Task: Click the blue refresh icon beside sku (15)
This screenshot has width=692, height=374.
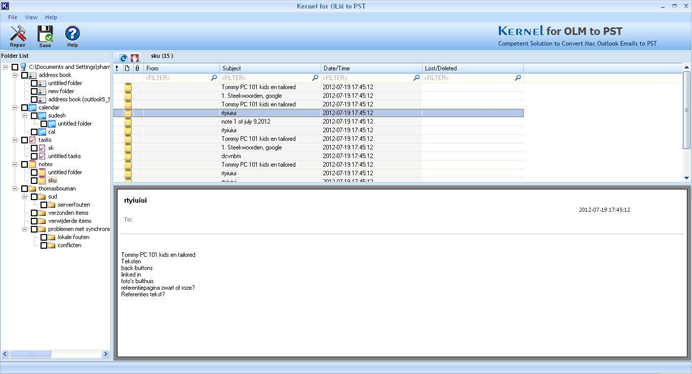Action: pyautogui.click(x=123, y=58)
